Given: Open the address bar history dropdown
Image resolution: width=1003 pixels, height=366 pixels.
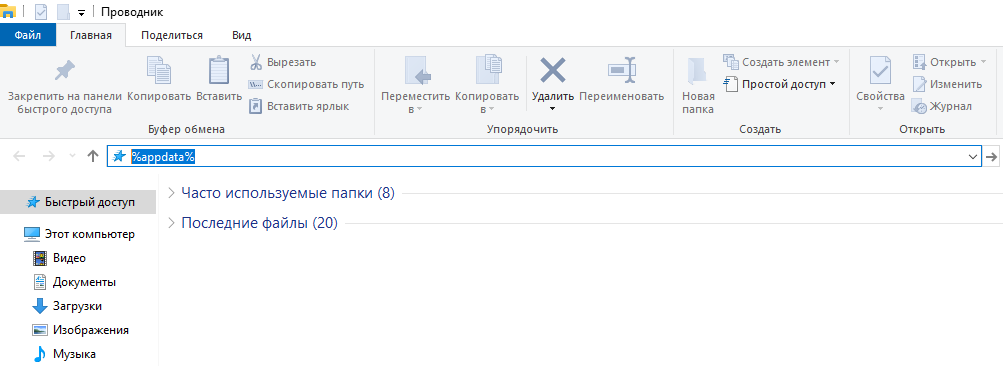Looking at the screenshot, I should coord(973,156).
